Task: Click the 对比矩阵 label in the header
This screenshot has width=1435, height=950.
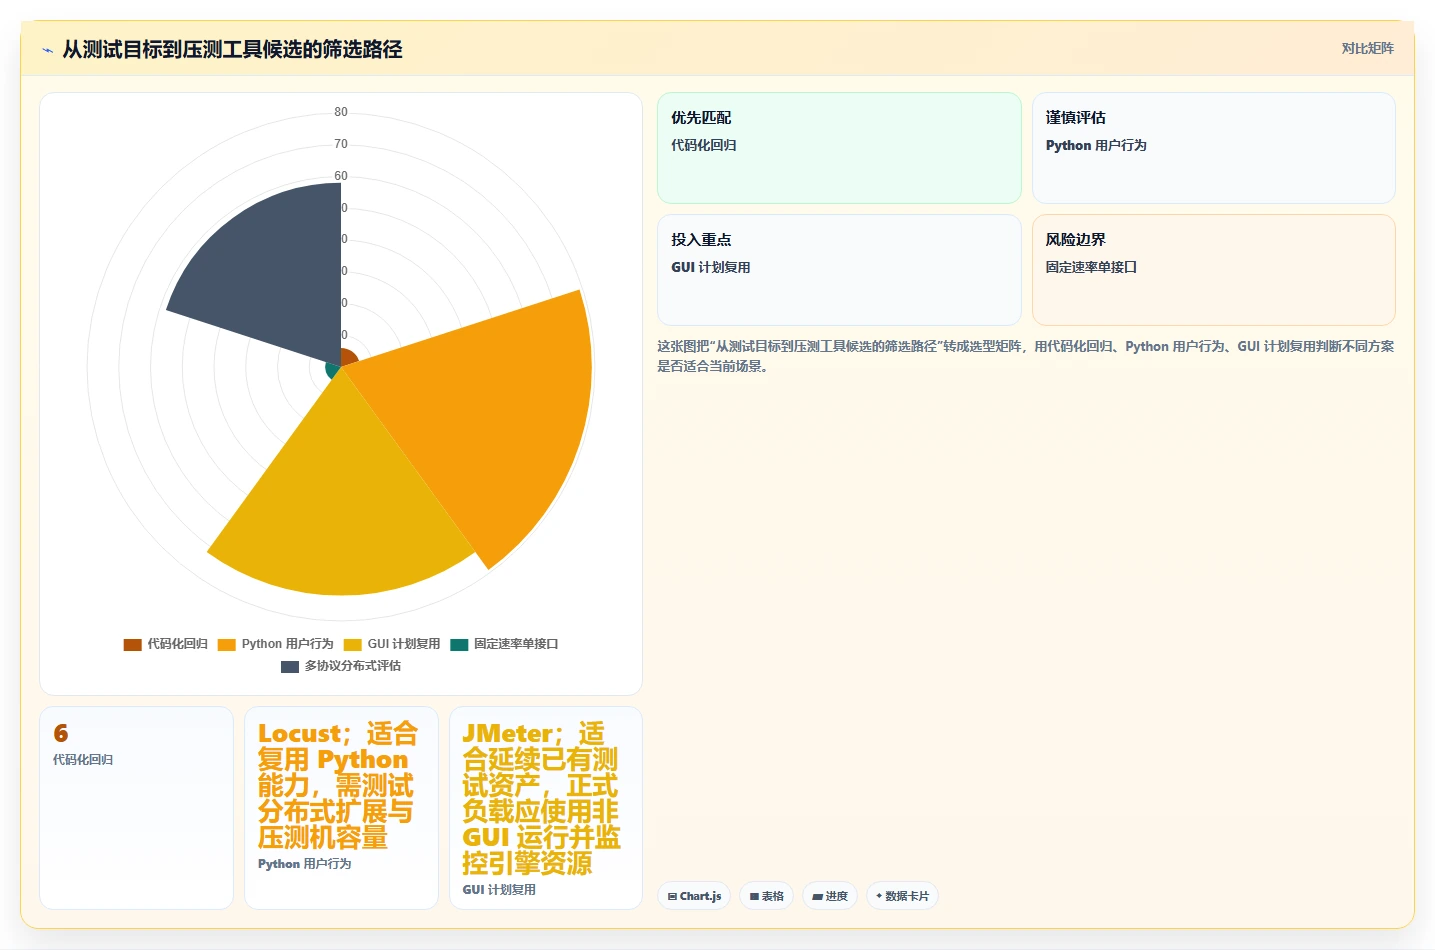Action: 1367,48
